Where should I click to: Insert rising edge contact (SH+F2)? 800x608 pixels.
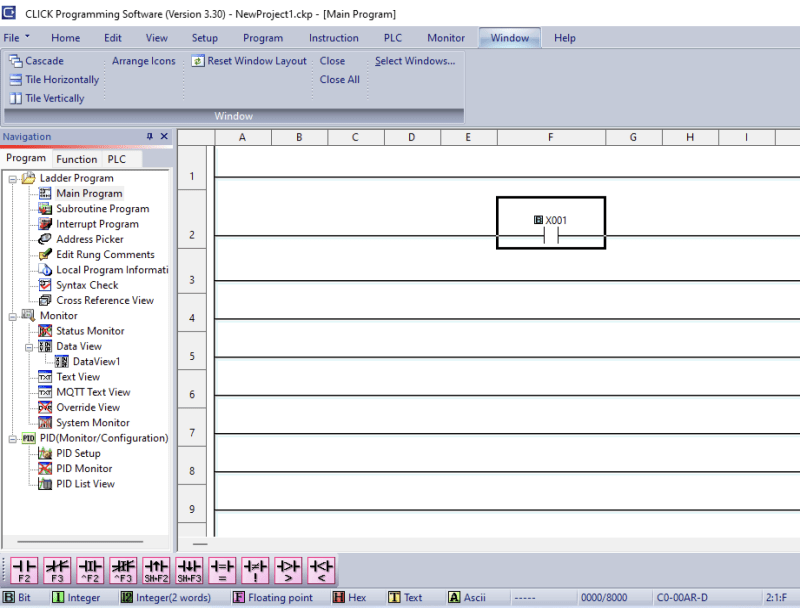point(156,570)
